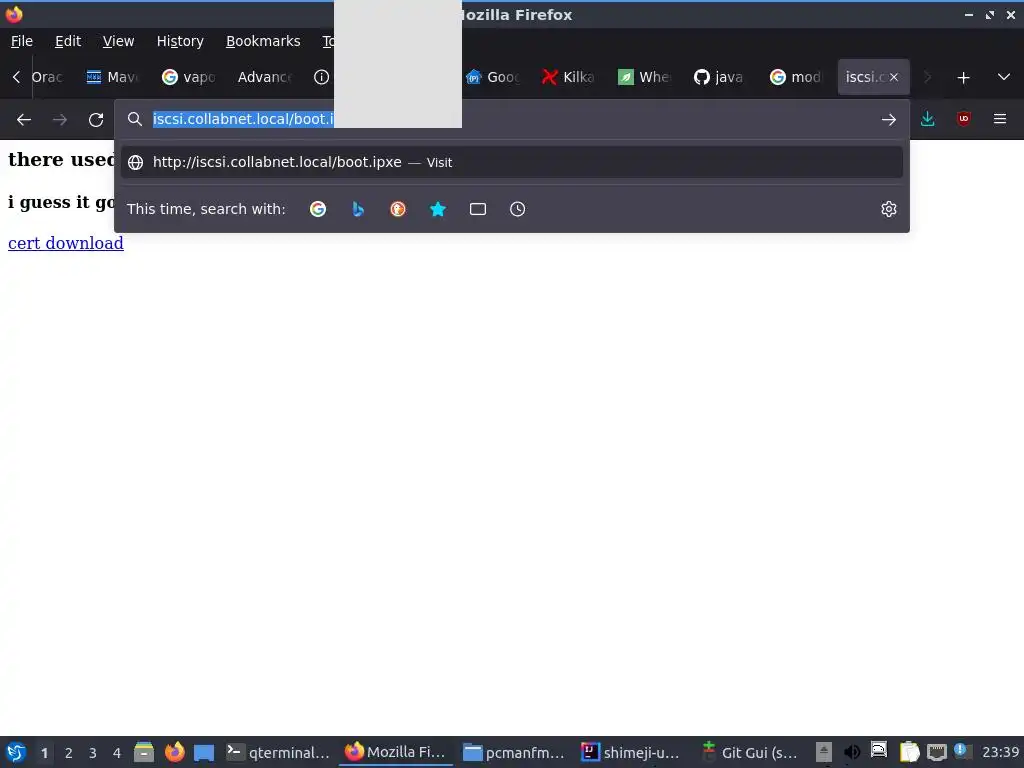The height and width of the screenshot is (768, 1024).
Task: Switch to the Whe tab
Action: pos(644,77)
